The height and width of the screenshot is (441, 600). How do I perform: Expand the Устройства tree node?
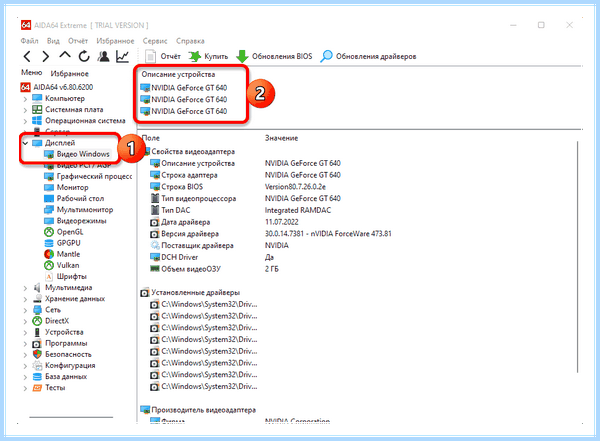(x=25, y=332)
